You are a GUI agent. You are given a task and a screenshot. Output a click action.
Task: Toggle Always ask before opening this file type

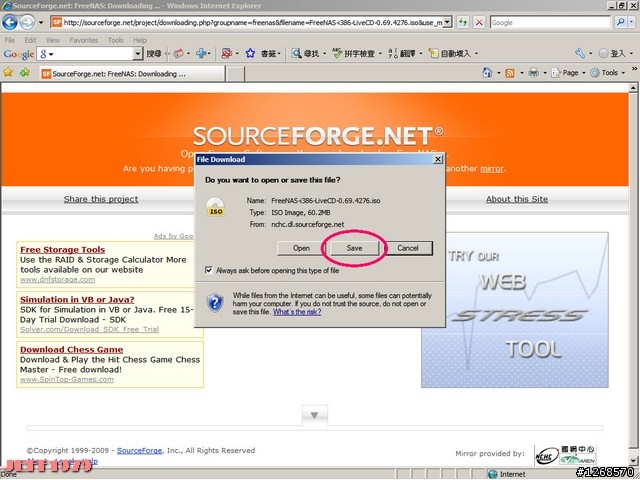pos(209,270)
